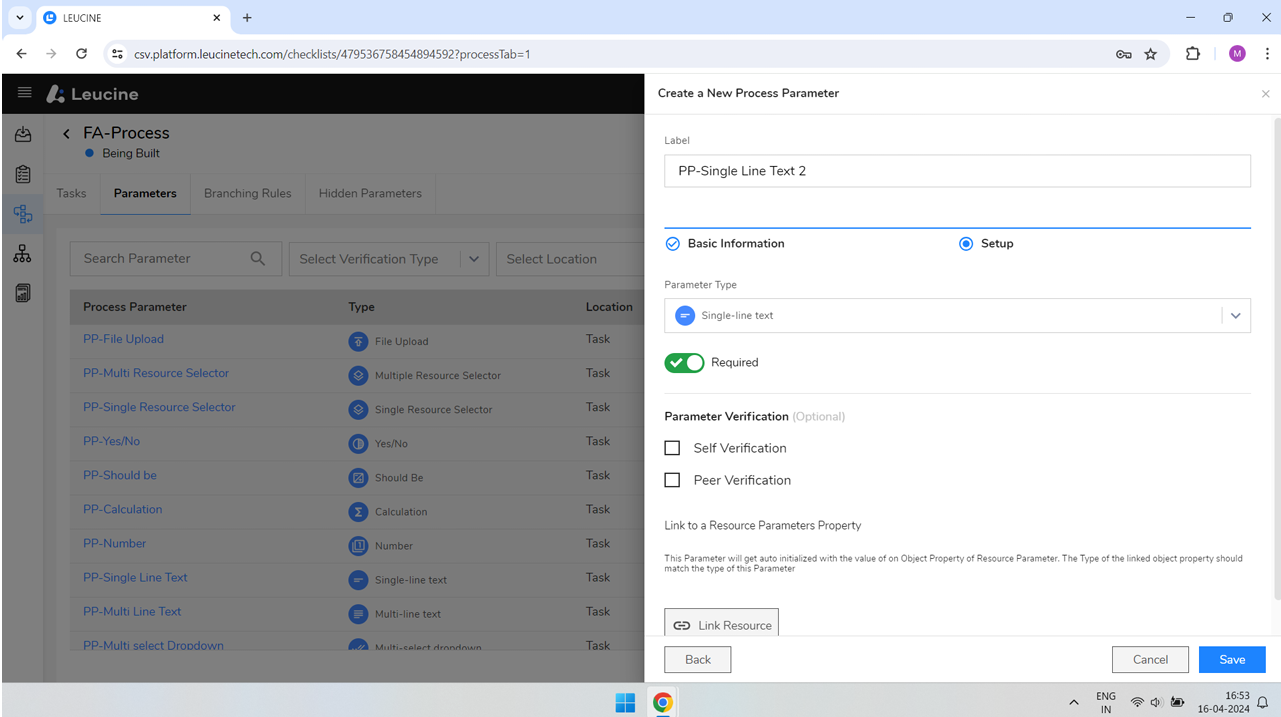Close the Create a New Process Parameter panel
Viewport: 1281px width, 717px height.
[x=1265, y=94]
